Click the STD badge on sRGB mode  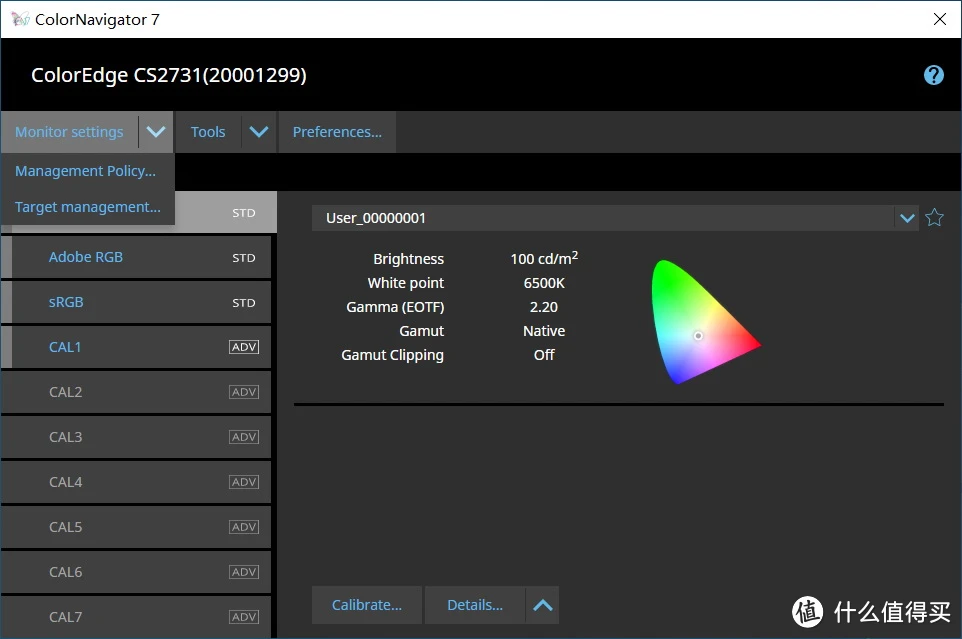(244, 302)
